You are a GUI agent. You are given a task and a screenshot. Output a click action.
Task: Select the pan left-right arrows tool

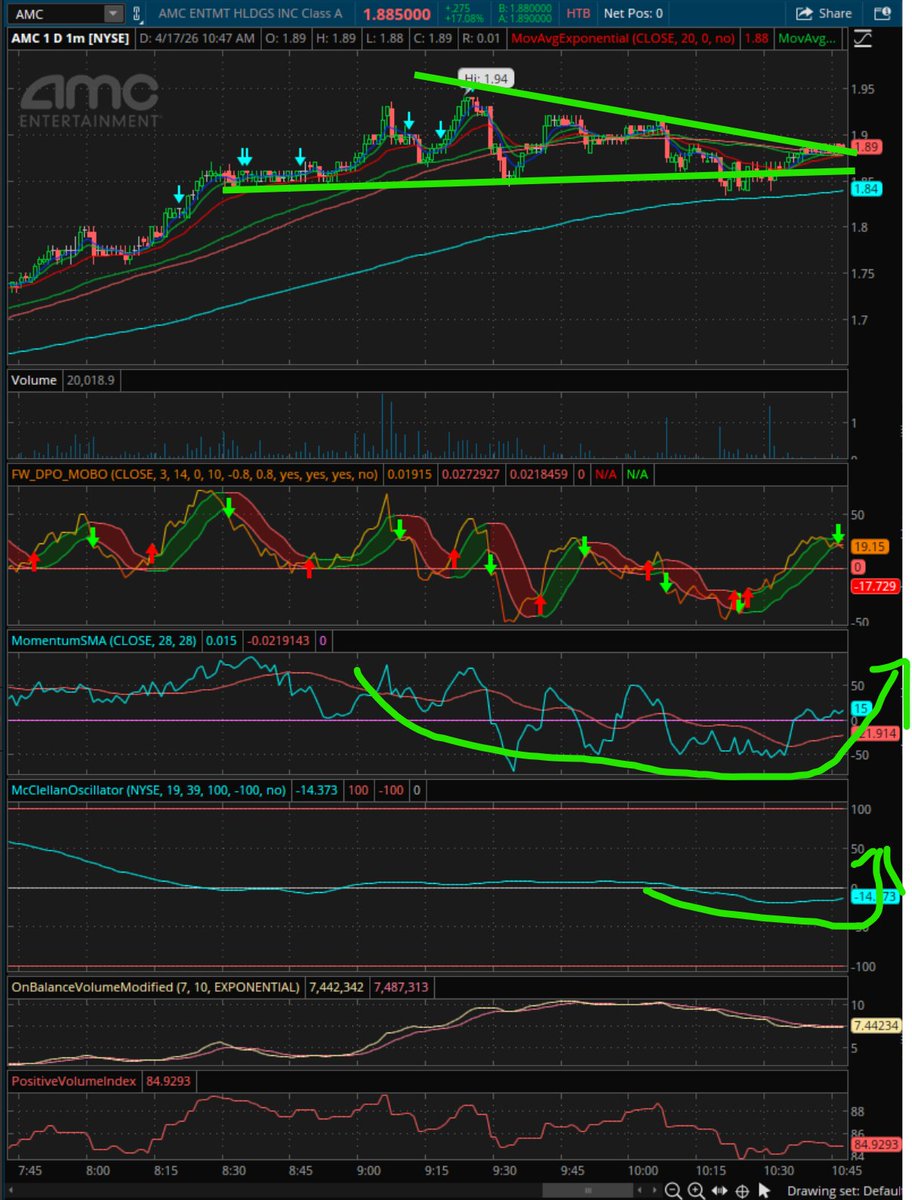(x=719, y=1191)
